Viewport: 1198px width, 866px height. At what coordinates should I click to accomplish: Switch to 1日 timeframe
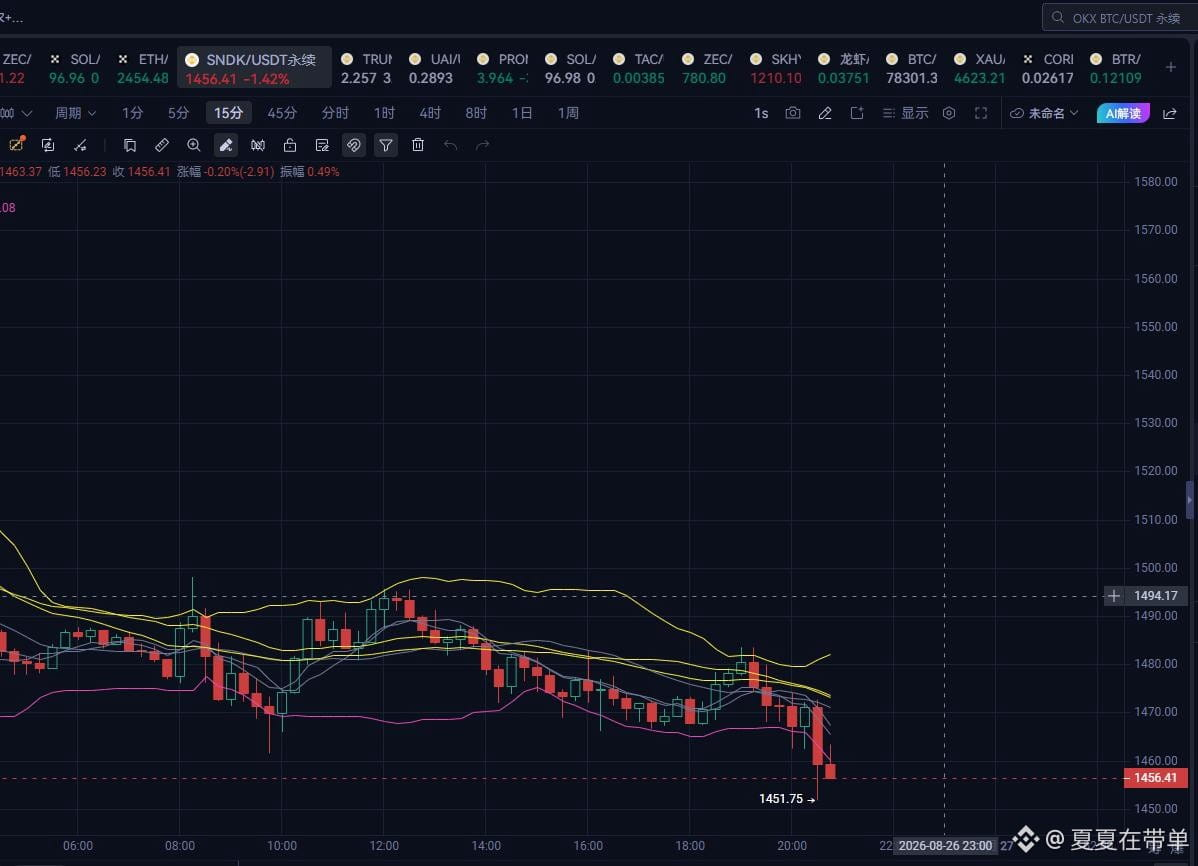coord(522,113)
